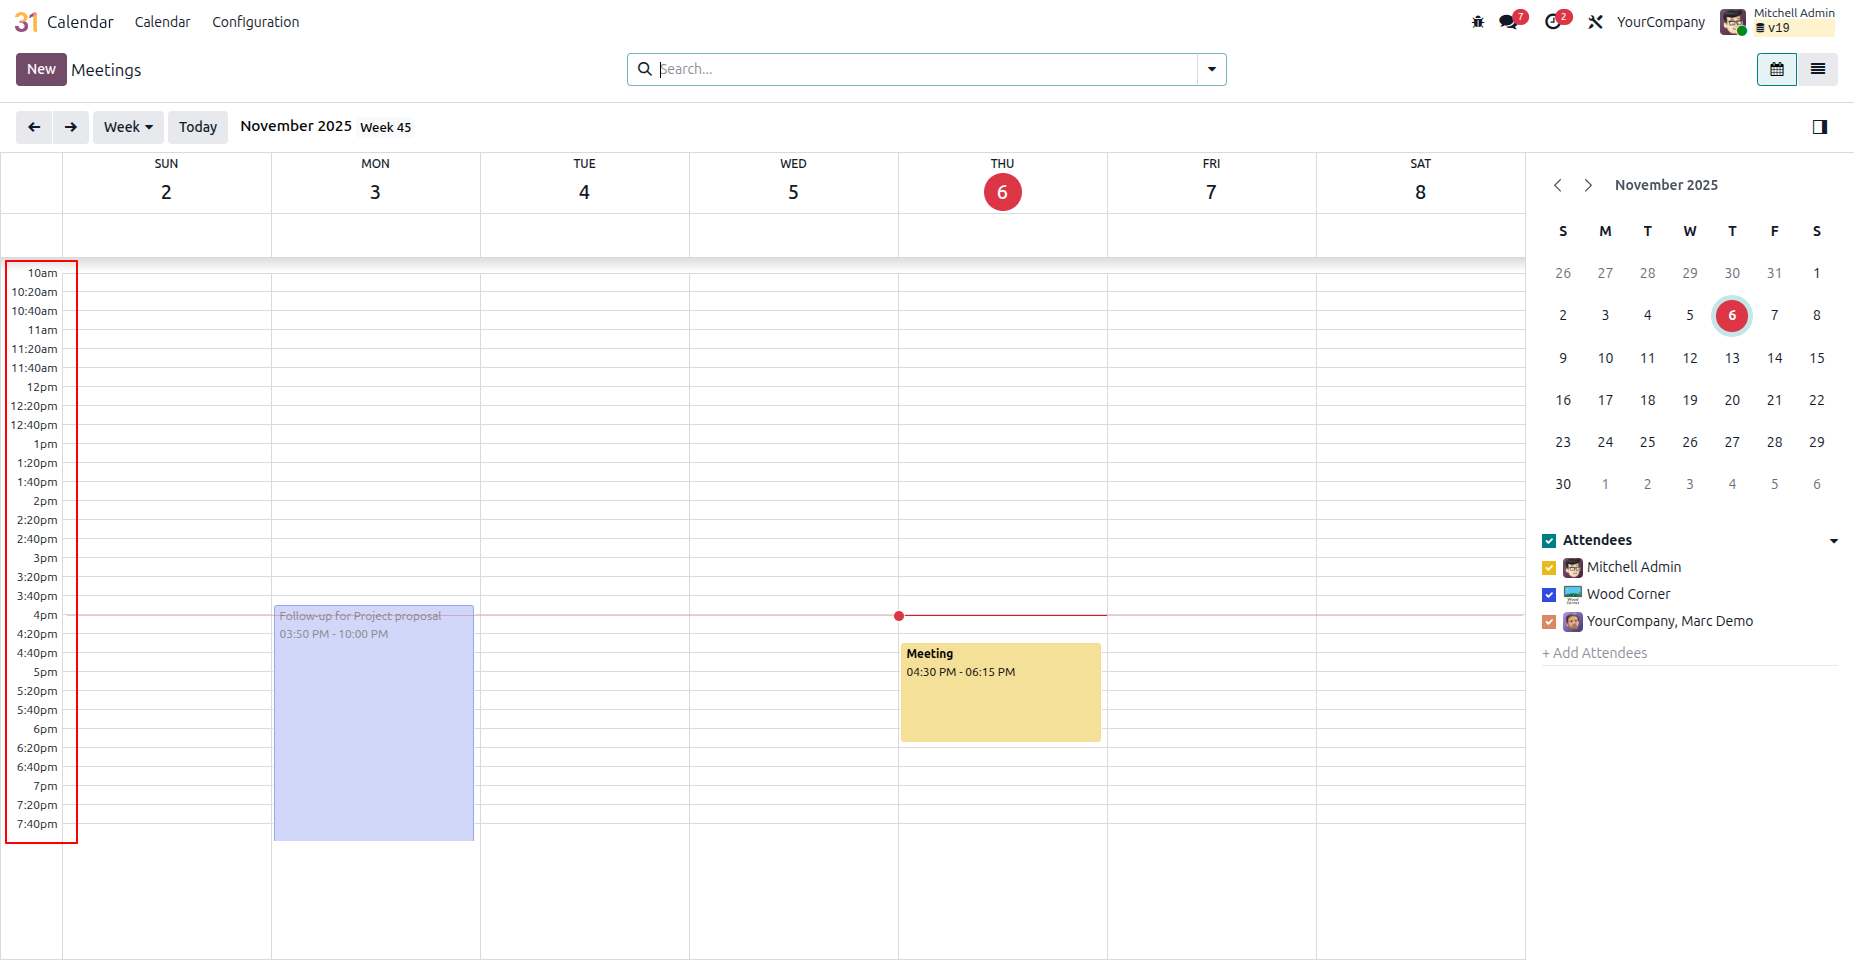
Task: Pick November 10 in mini calendar
Action: 1605,358
